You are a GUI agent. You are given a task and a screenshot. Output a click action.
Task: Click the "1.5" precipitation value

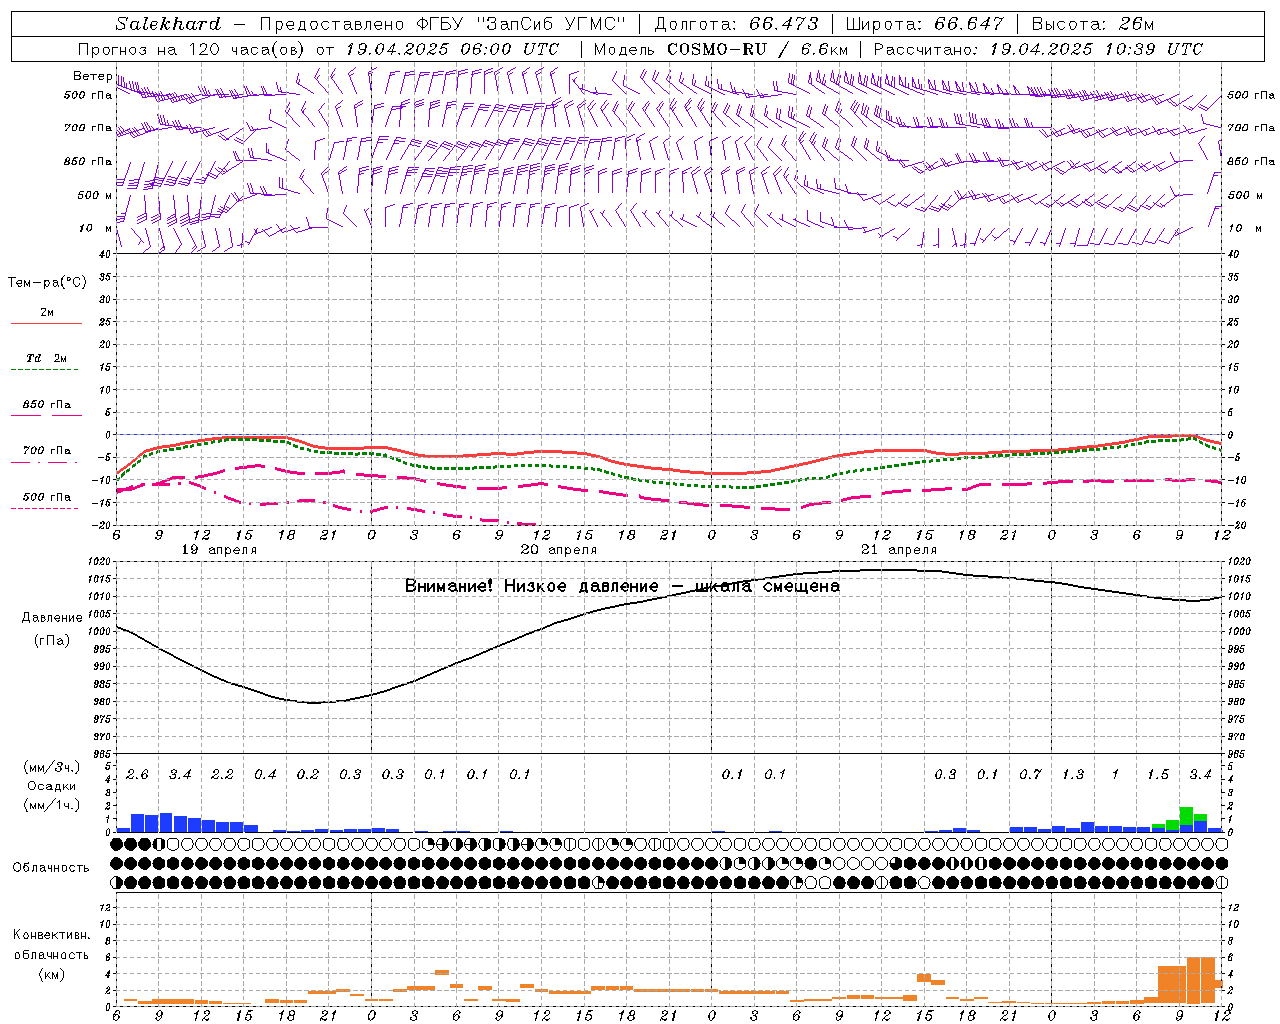[x=1158, y=774]
